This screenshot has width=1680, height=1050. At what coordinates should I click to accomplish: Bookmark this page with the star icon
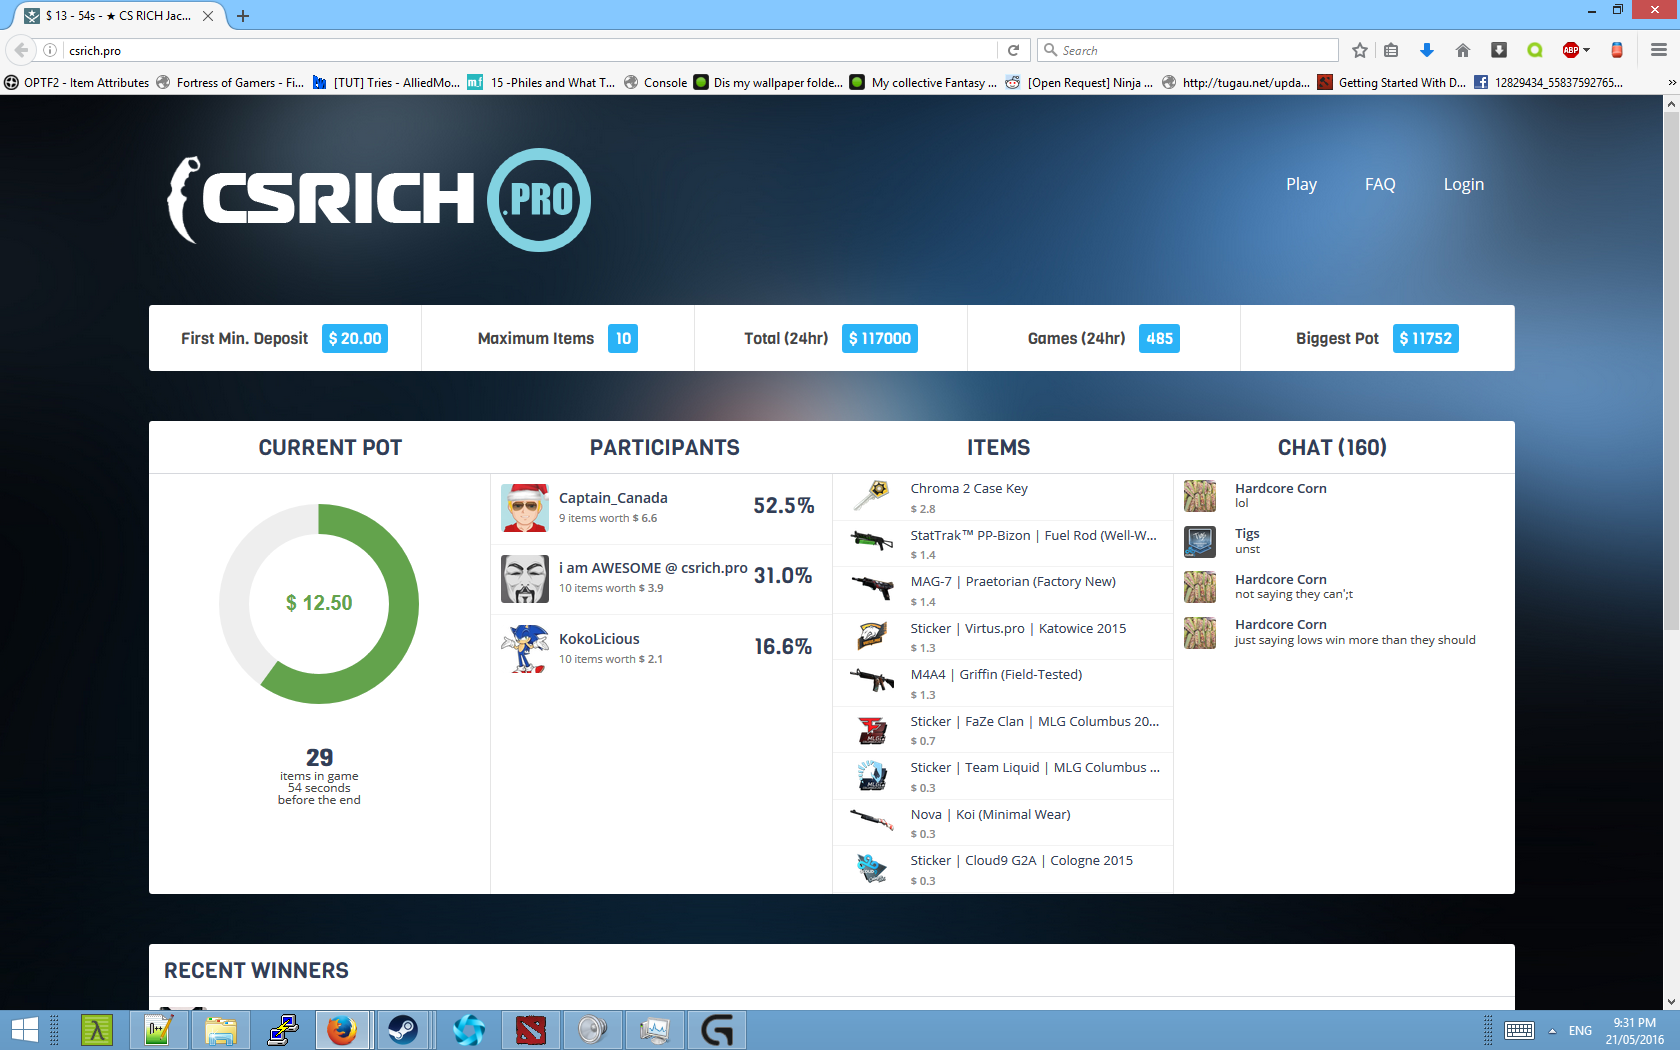pyautogui.click(x=1359, y=50)
